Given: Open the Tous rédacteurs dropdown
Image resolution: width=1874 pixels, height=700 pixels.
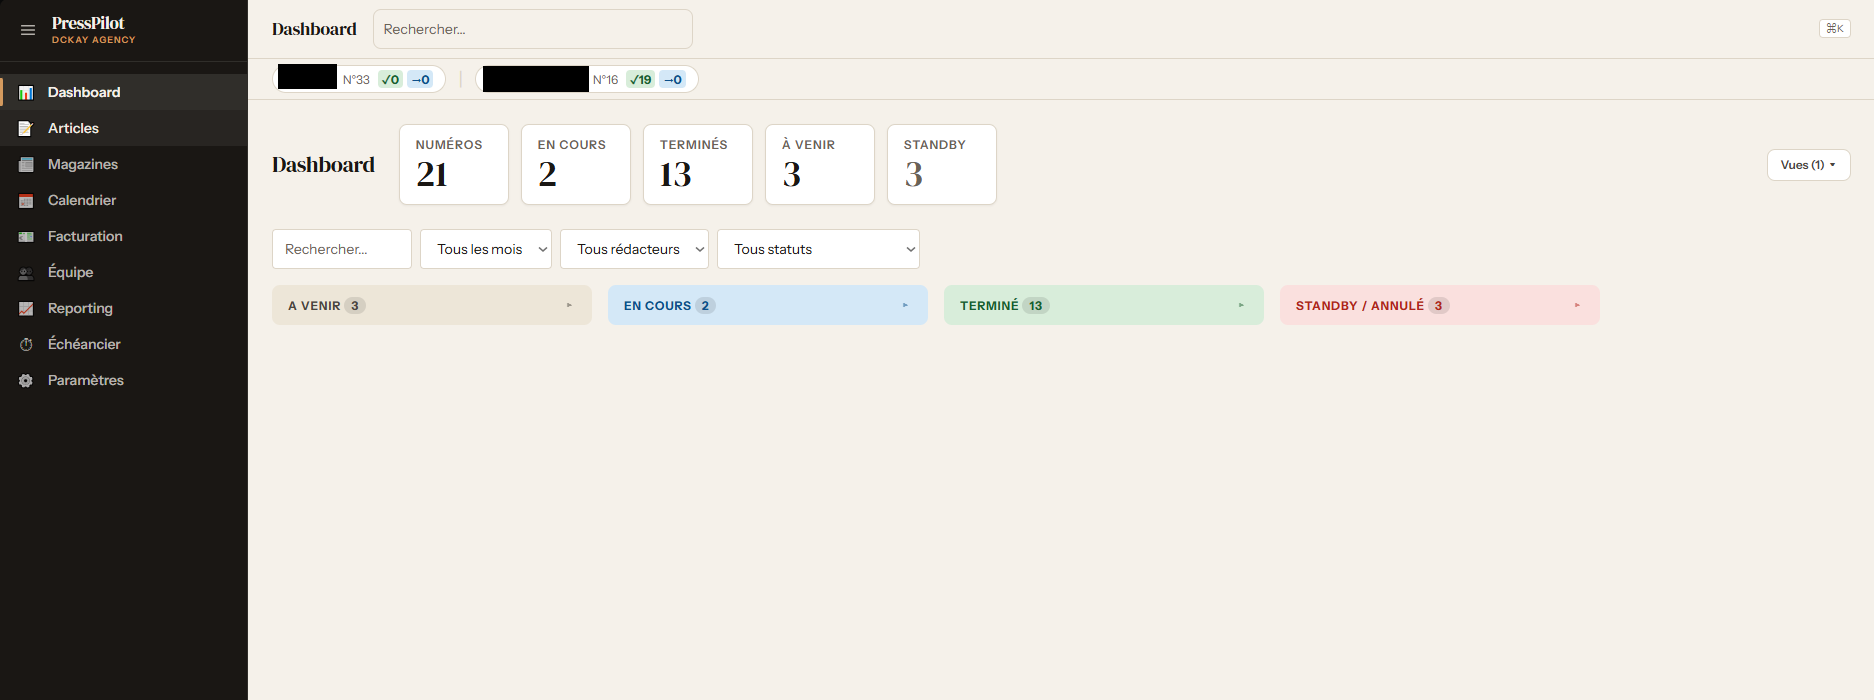Looking at the screenshot, I should click(634, 249).
